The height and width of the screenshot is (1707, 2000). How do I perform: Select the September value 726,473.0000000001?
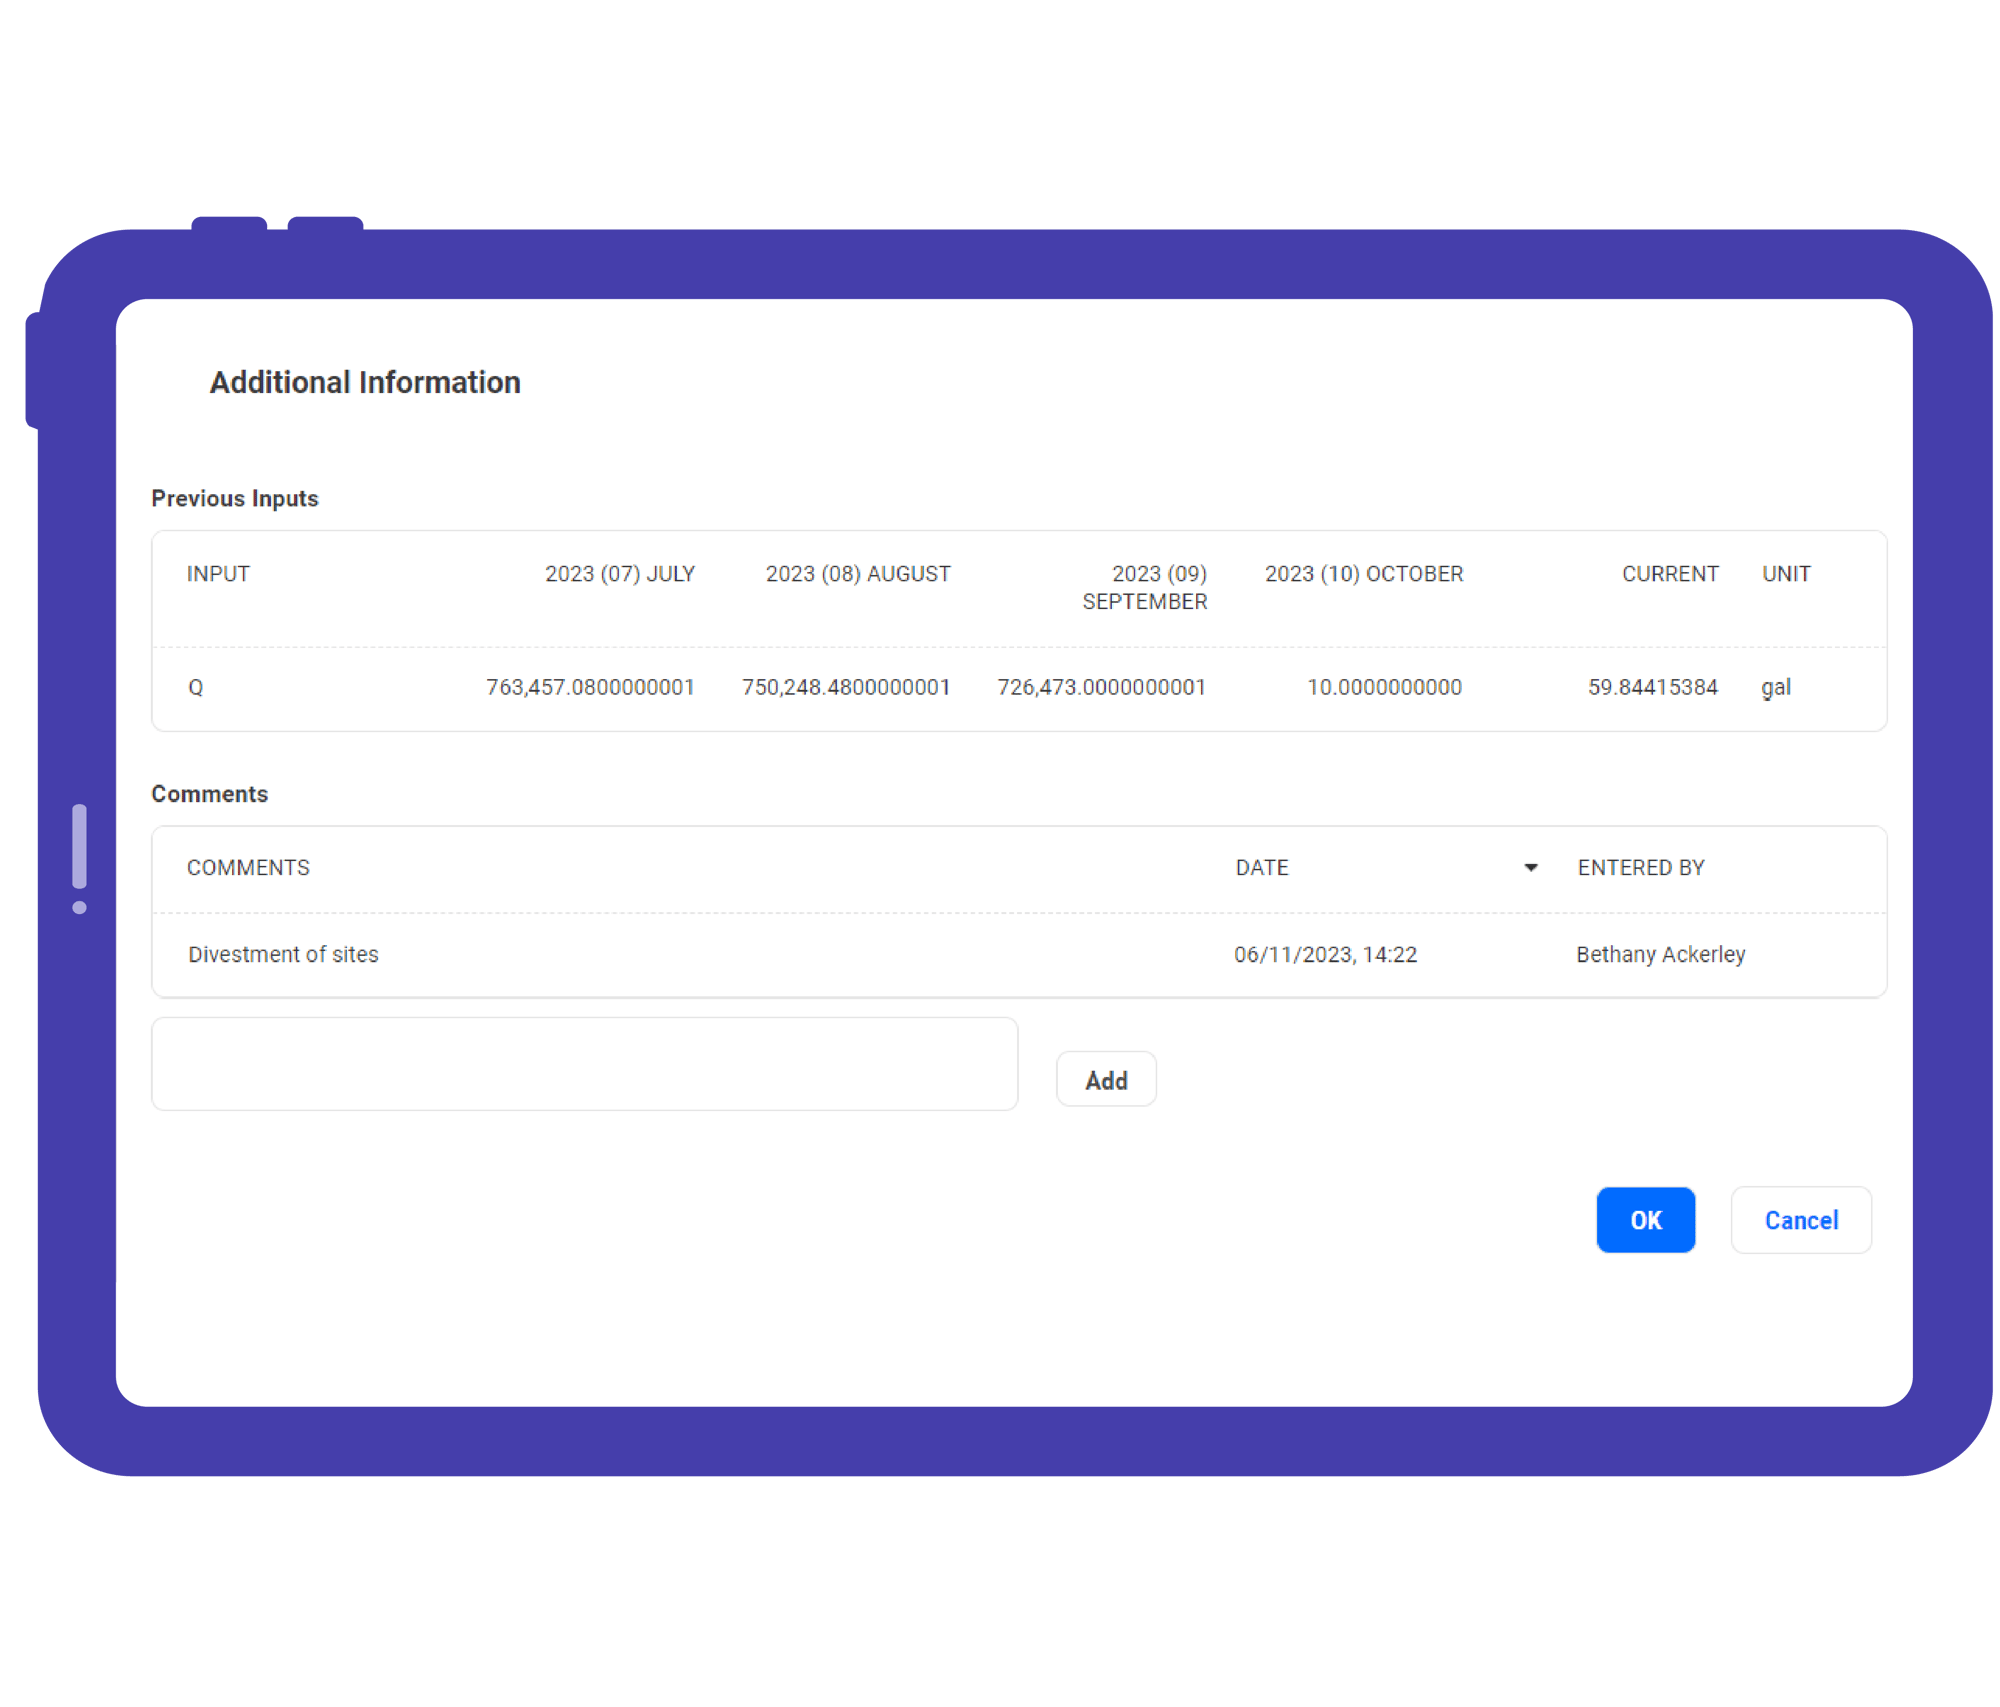pos(1102,687)
